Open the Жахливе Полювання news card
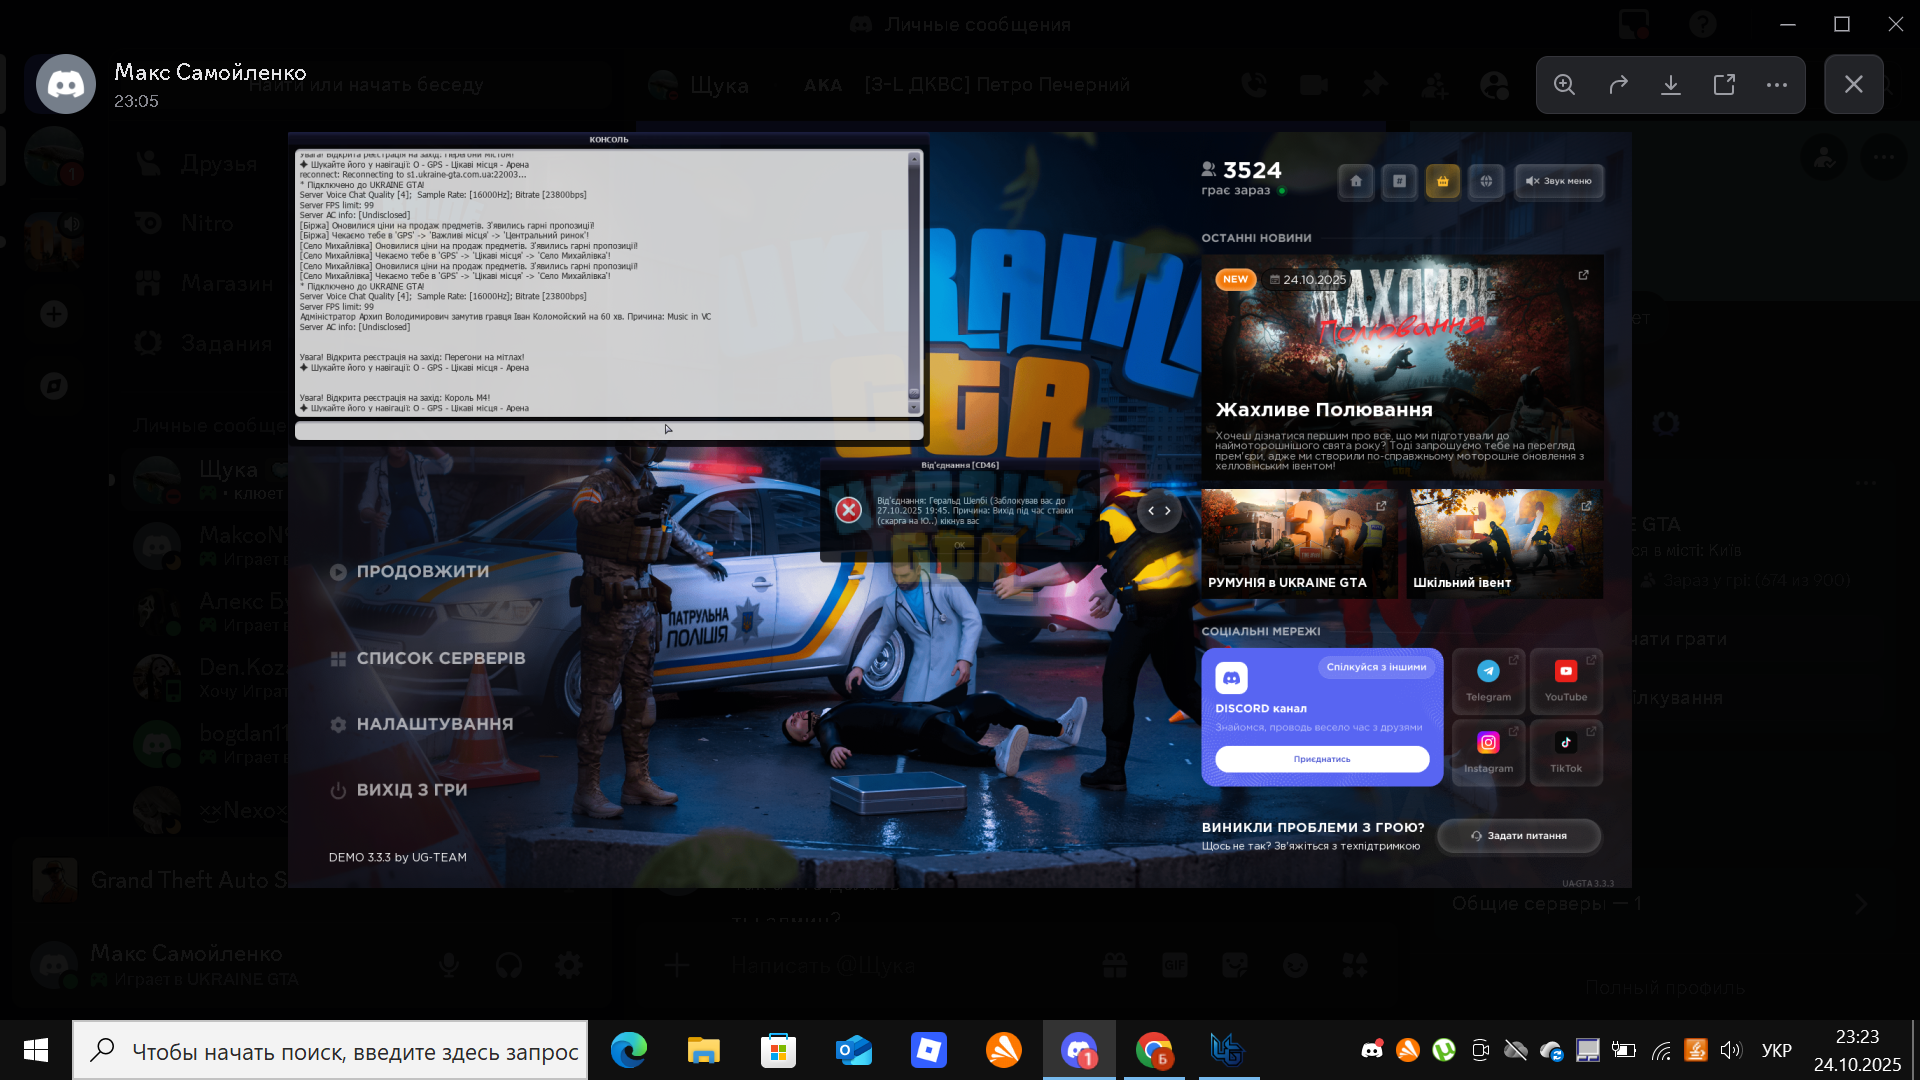This screenshot has width=1920, height=1080. pos(1402,367)
